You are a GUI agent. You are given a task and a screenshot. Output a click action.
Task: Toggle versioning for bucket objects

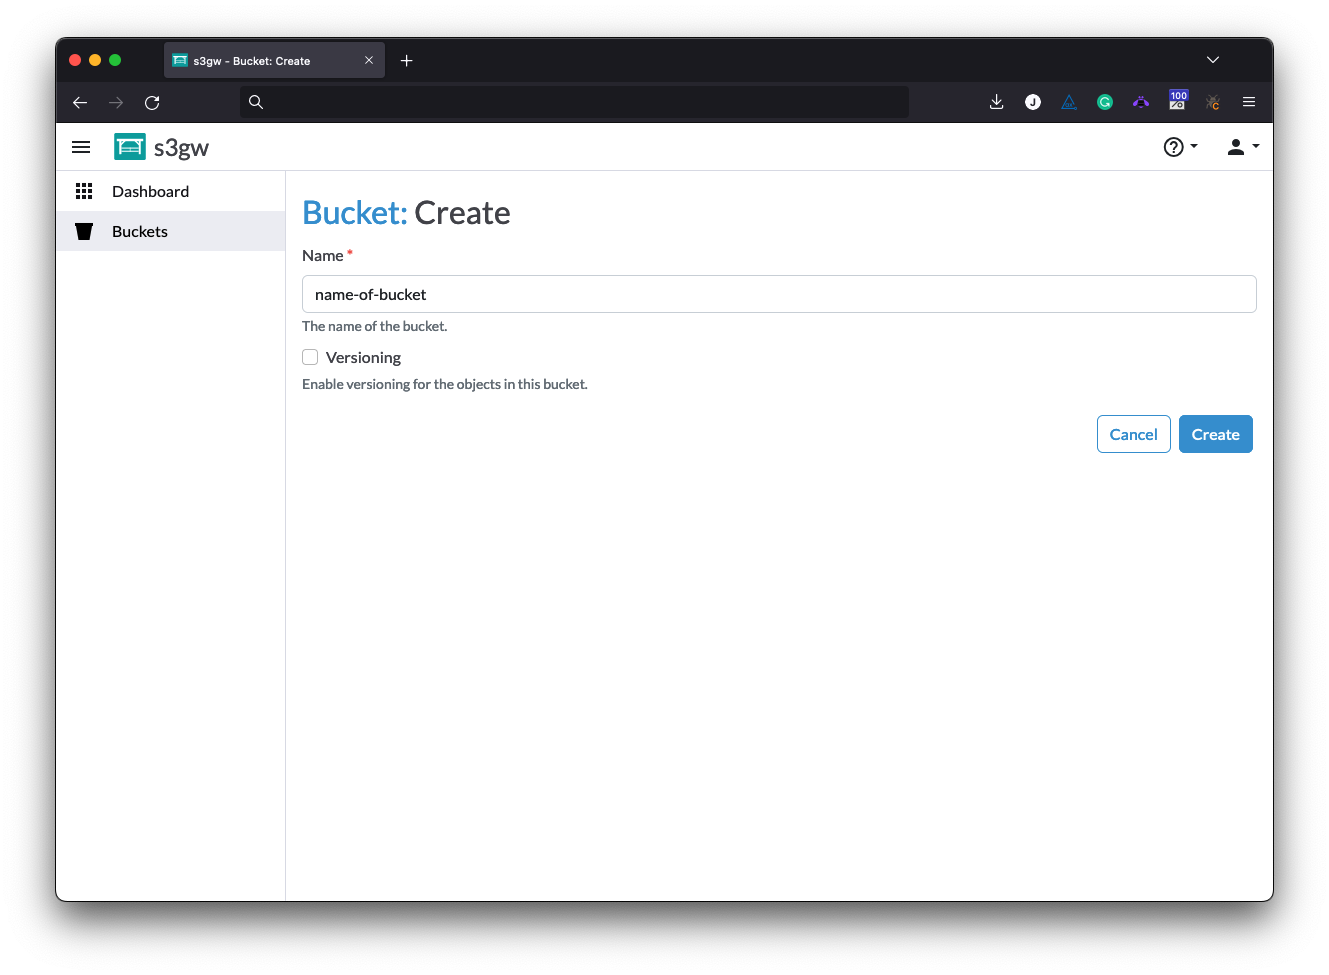point(309,356)
